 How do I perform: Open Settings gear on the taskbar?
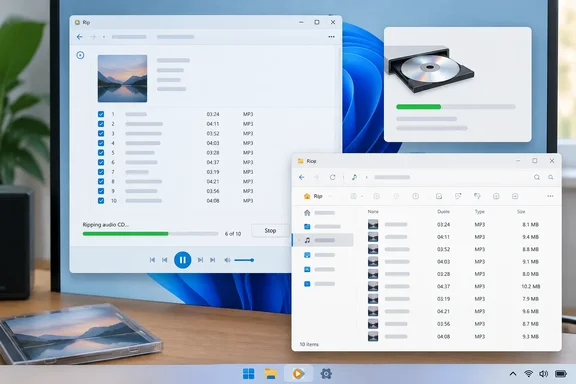coord(326,374)
